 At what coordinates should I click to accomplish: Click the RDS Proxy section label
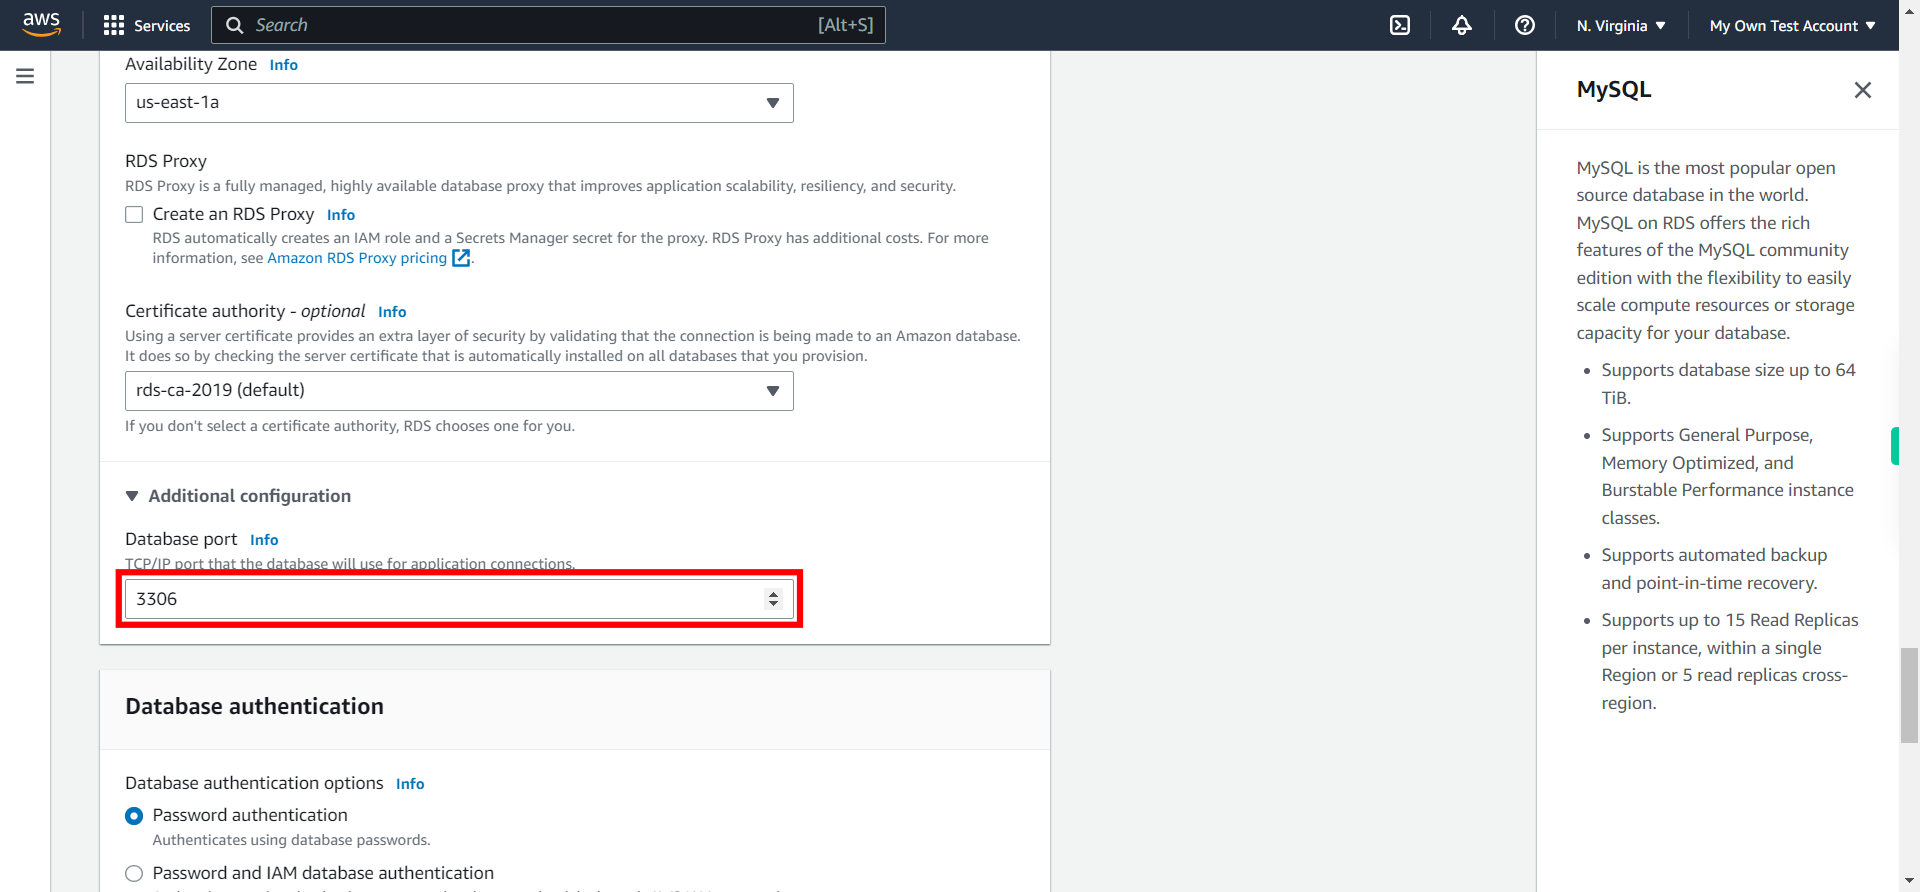[x=166, y=161]
